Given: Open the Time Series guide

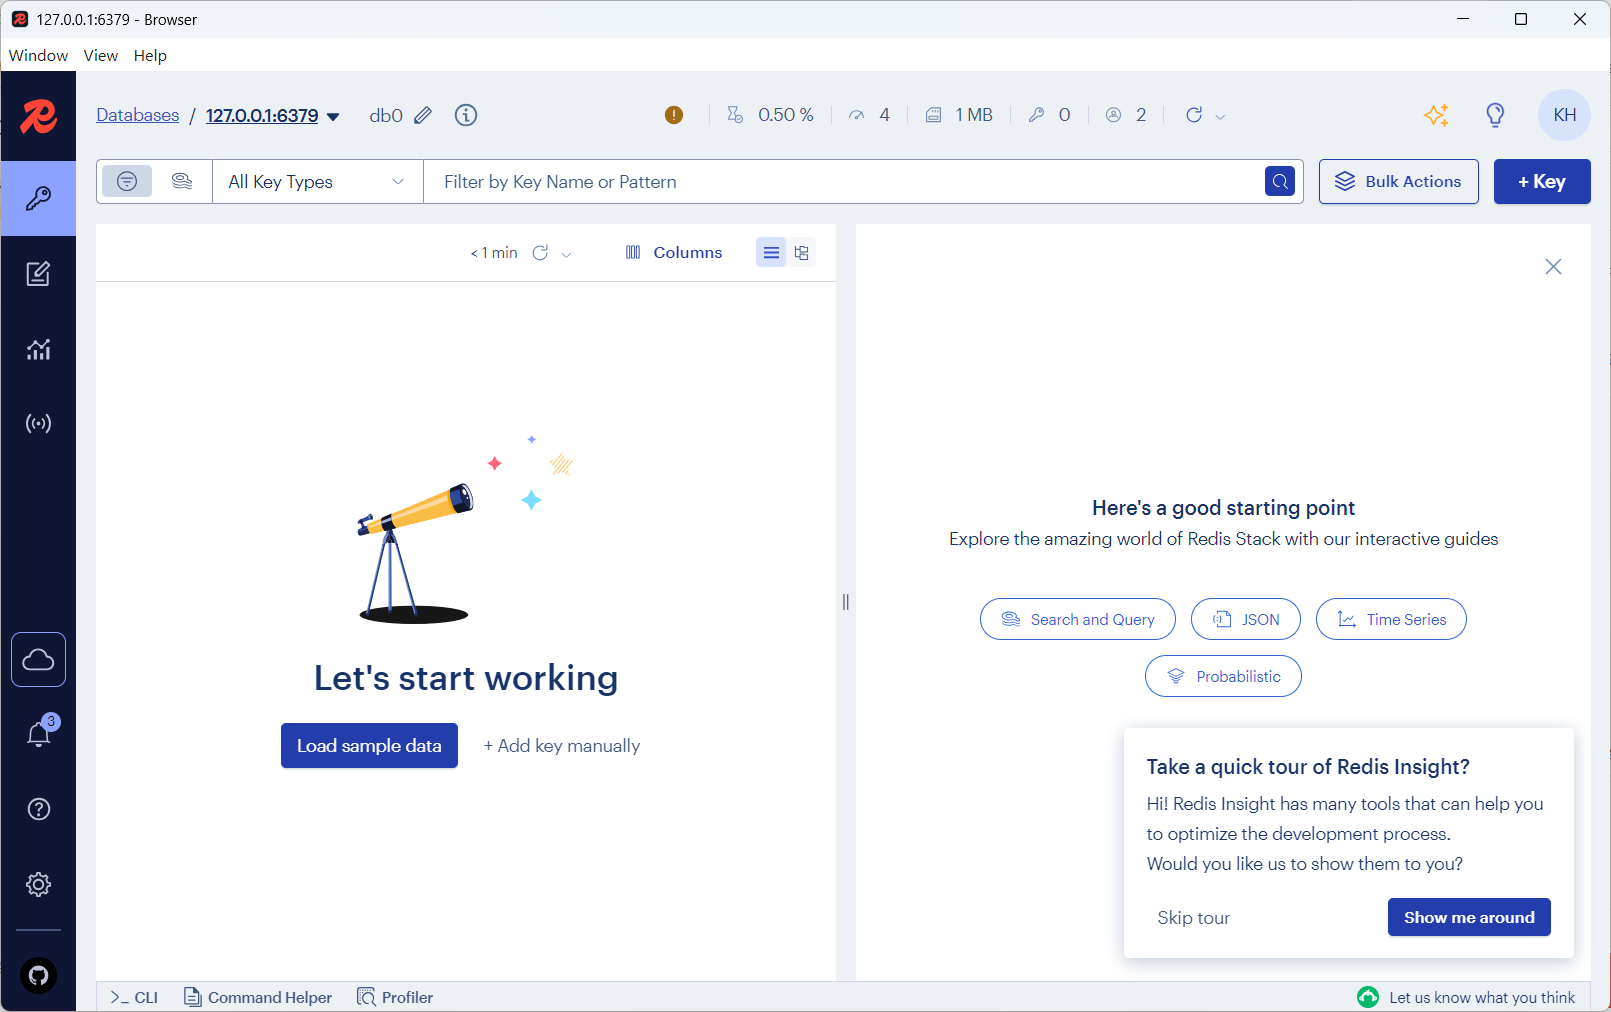Looking at the screenshot, I should pyautogui.click(x=1391, y=619).
